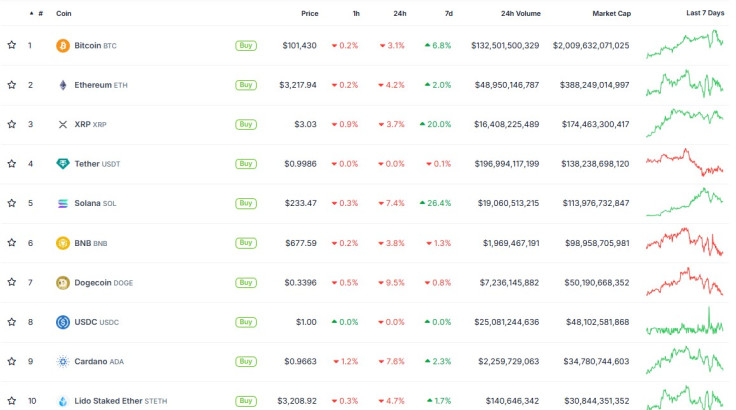Open the Tether USDT coin page
This screenshot has height=410, width=736.
click(x=97, y=164)
